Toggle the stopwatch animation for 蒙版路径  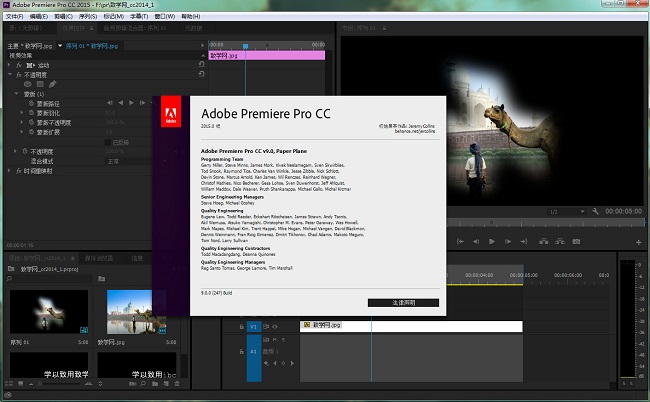tap(30, 103)
